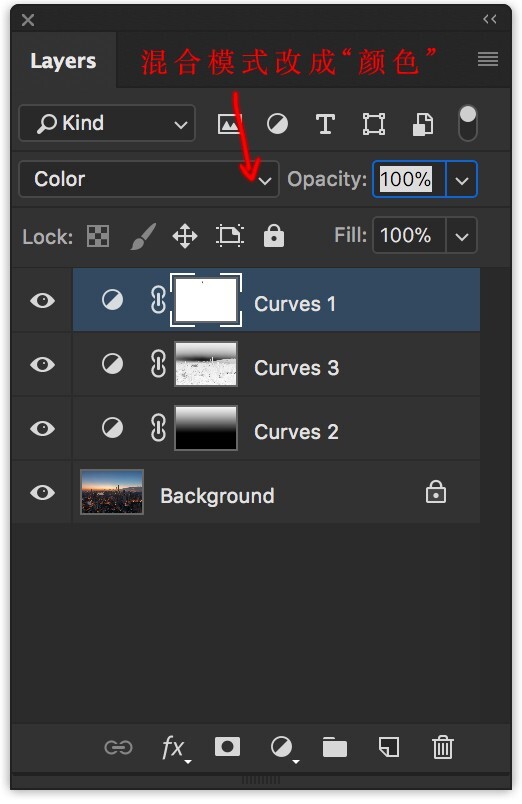Screen dimensions: 522x804
Task: Lock position move-arrows icon
Action: 185,236
